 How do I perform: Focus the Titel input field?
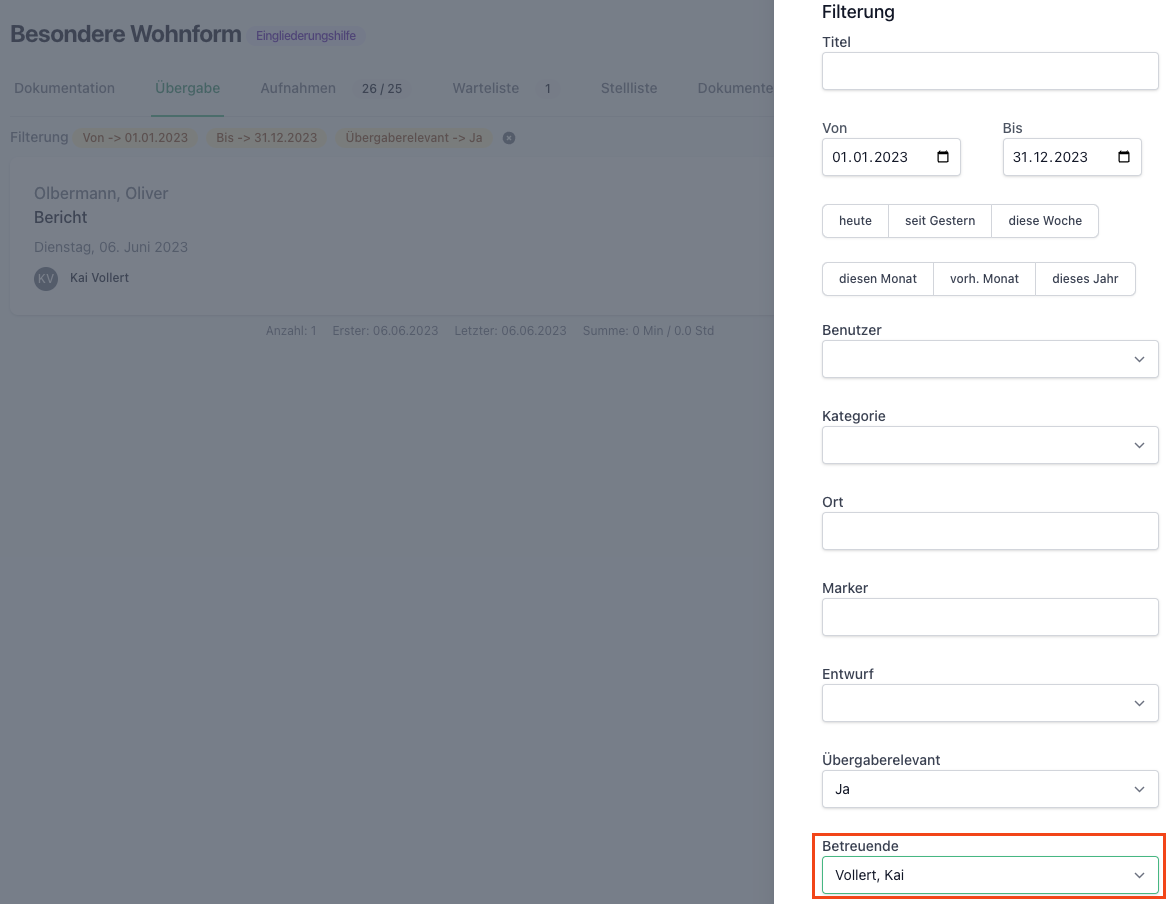click(990, 72)
